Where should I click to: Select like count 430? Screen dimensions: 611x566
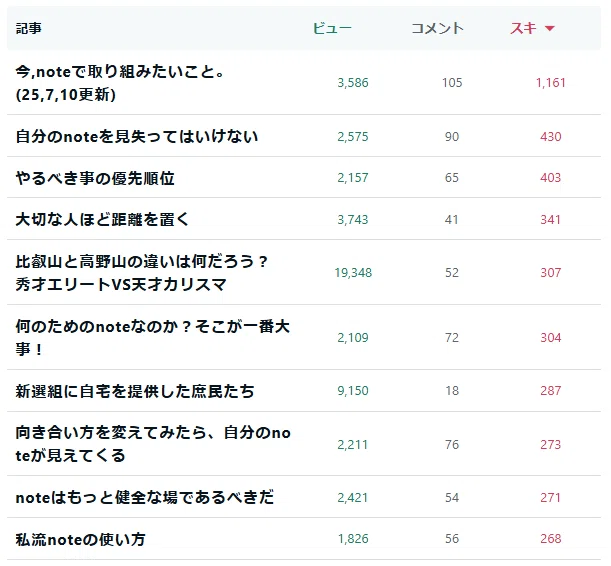point(551,137)
